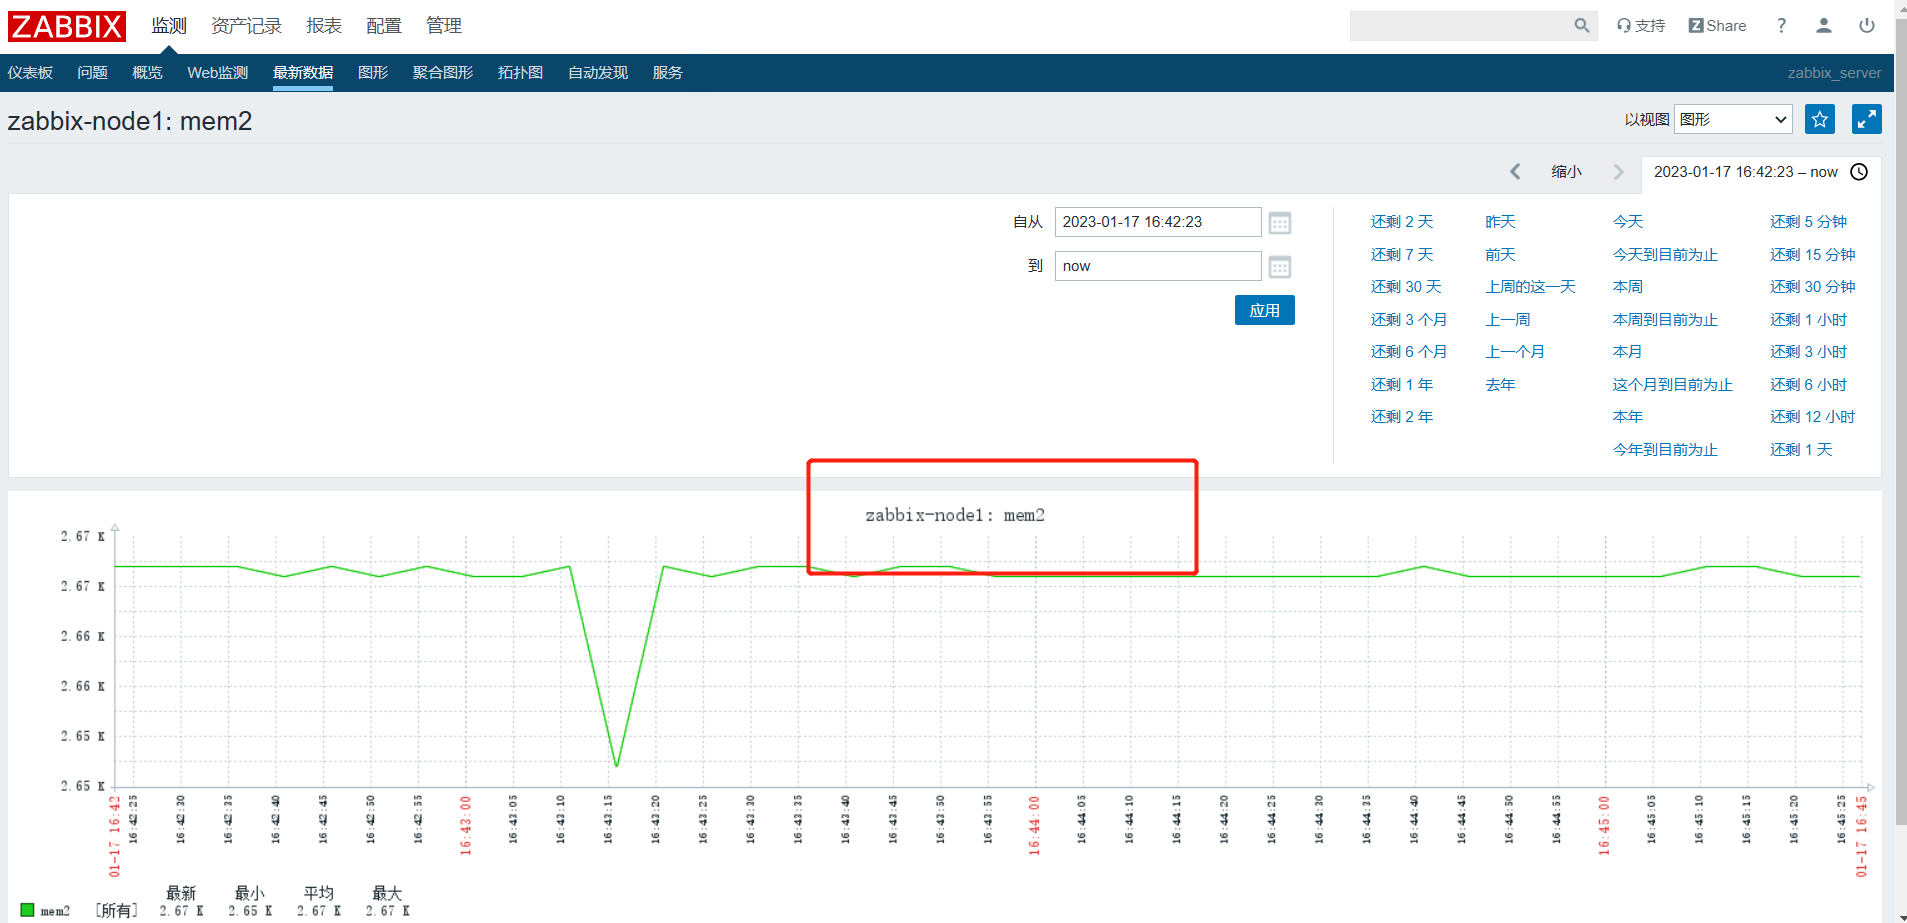This screenshot has height=923, width=1907.
Task: Go to next time period arrow
Action: pyautogui.click(x=1619, y=172)
